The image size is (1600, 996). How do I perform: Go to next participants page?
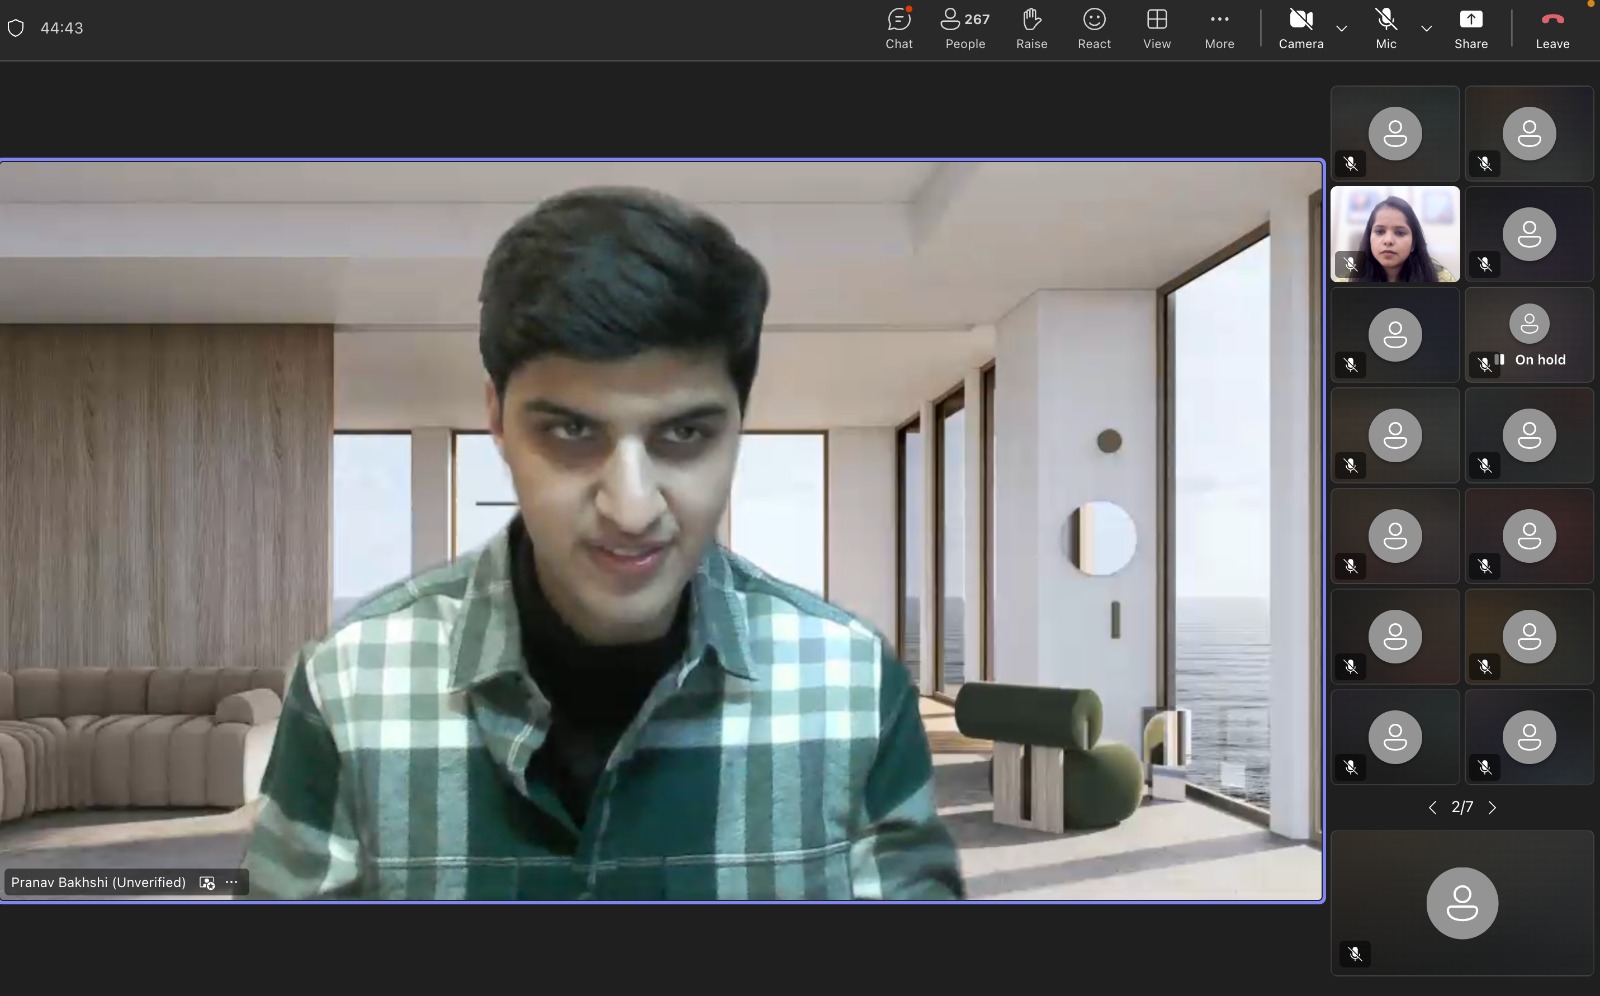click(x=1492, y=808)
